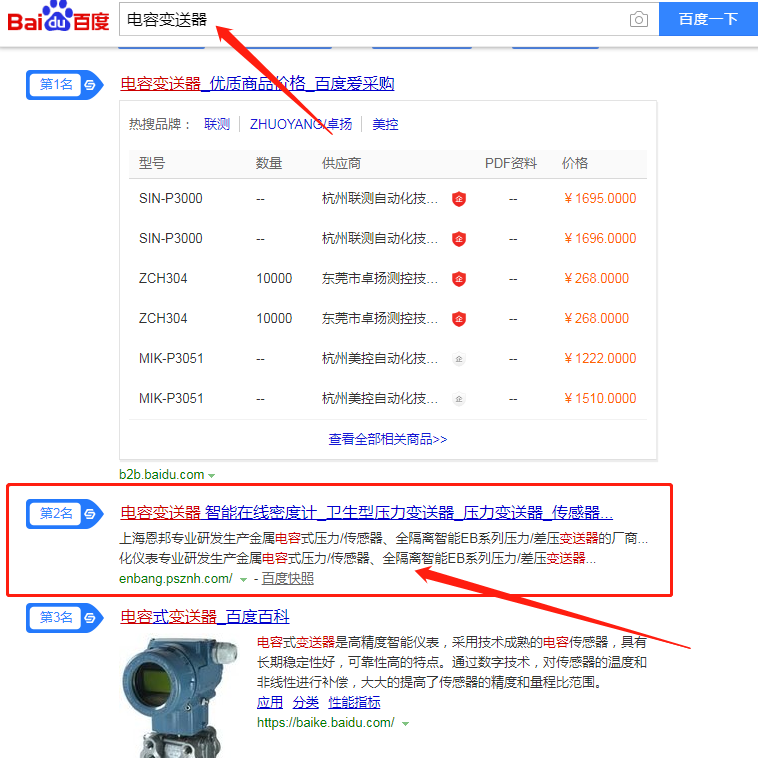The image size is (758, 758).
Task: Select the 美控 hot brand link
Action: [x=385, y=125]
